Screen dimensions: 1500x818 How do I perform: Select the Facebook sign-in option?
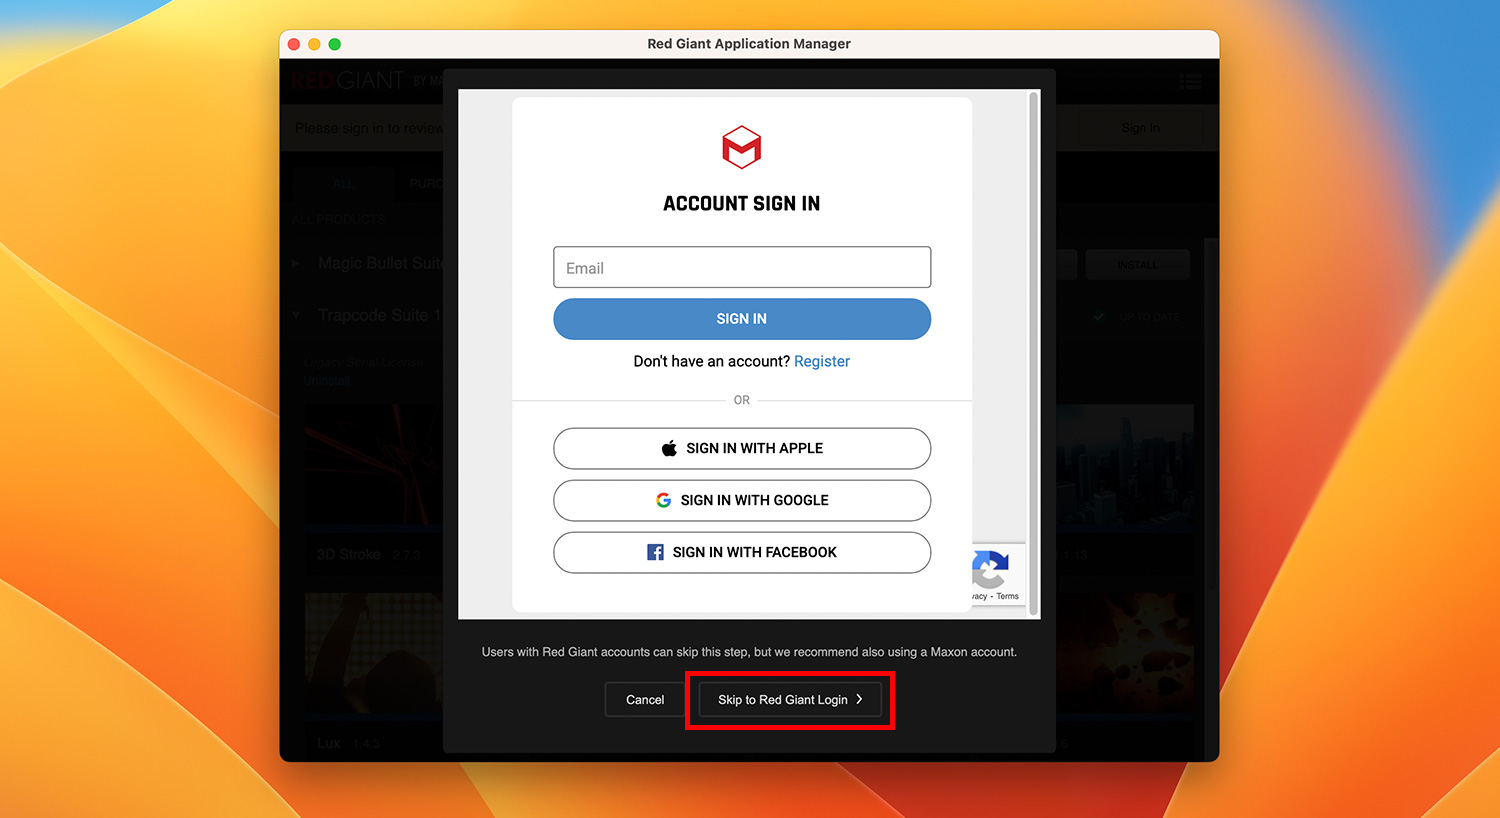pos(741,552)
